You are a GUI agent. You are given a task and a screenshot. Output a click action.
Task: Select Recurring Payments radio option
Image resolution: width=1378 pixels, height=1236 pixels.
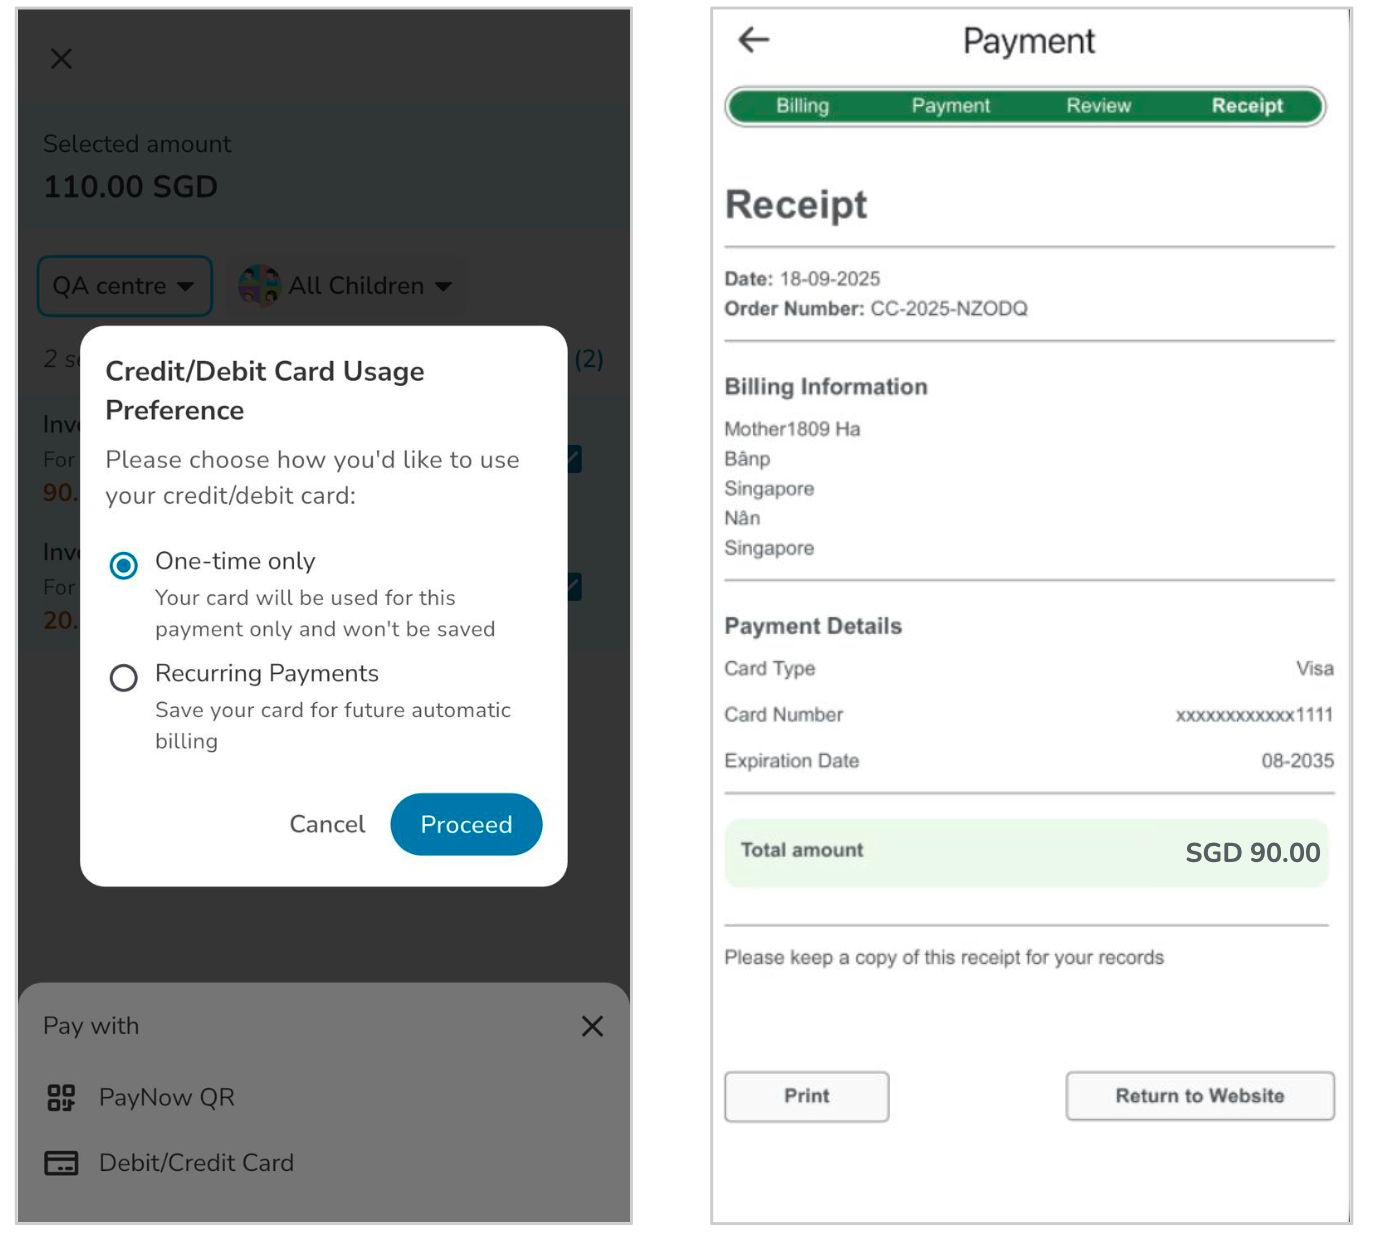[x=124, y=678]
